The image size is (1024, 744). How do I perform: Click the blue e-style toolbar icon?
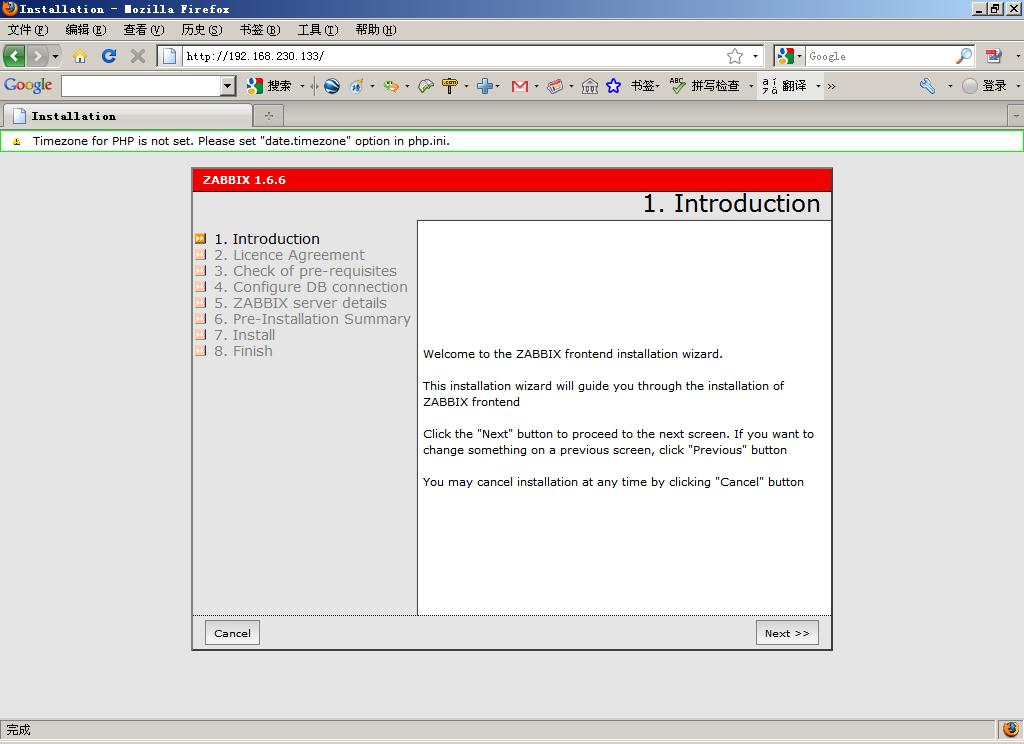[357, 86]
